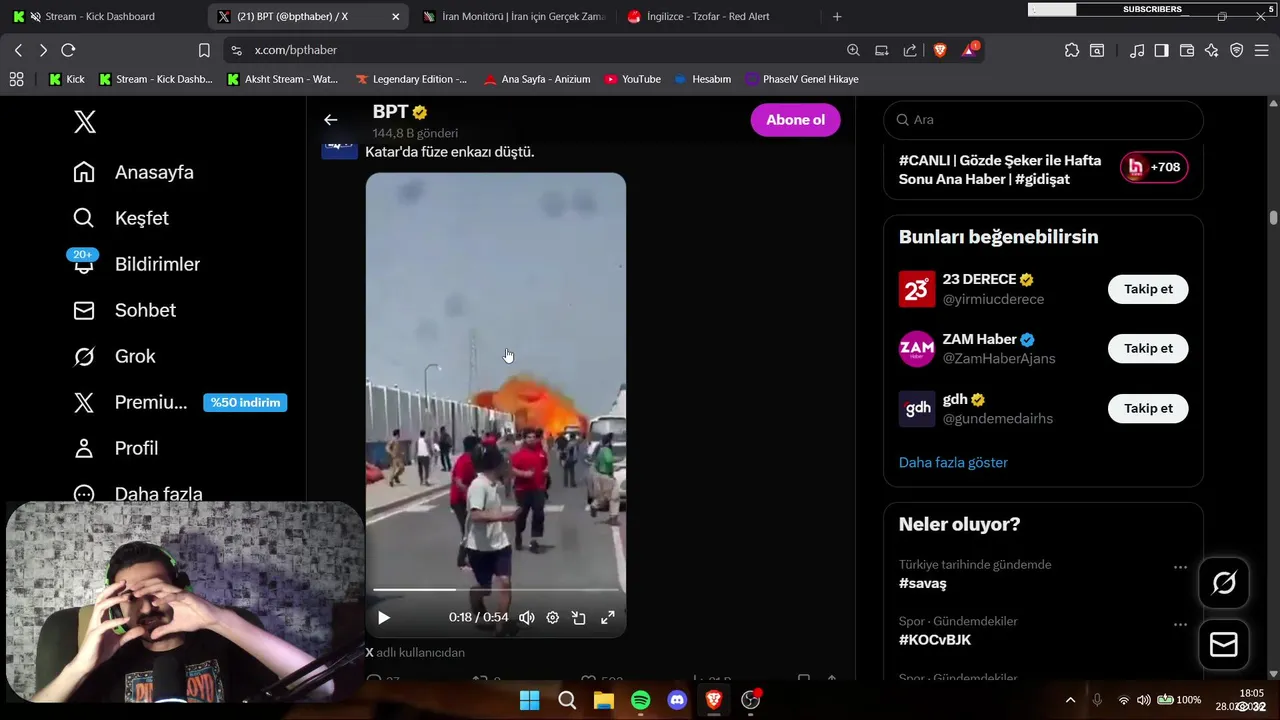
Task: Focus the Ara search field
Action: [x=1043, y=119]
